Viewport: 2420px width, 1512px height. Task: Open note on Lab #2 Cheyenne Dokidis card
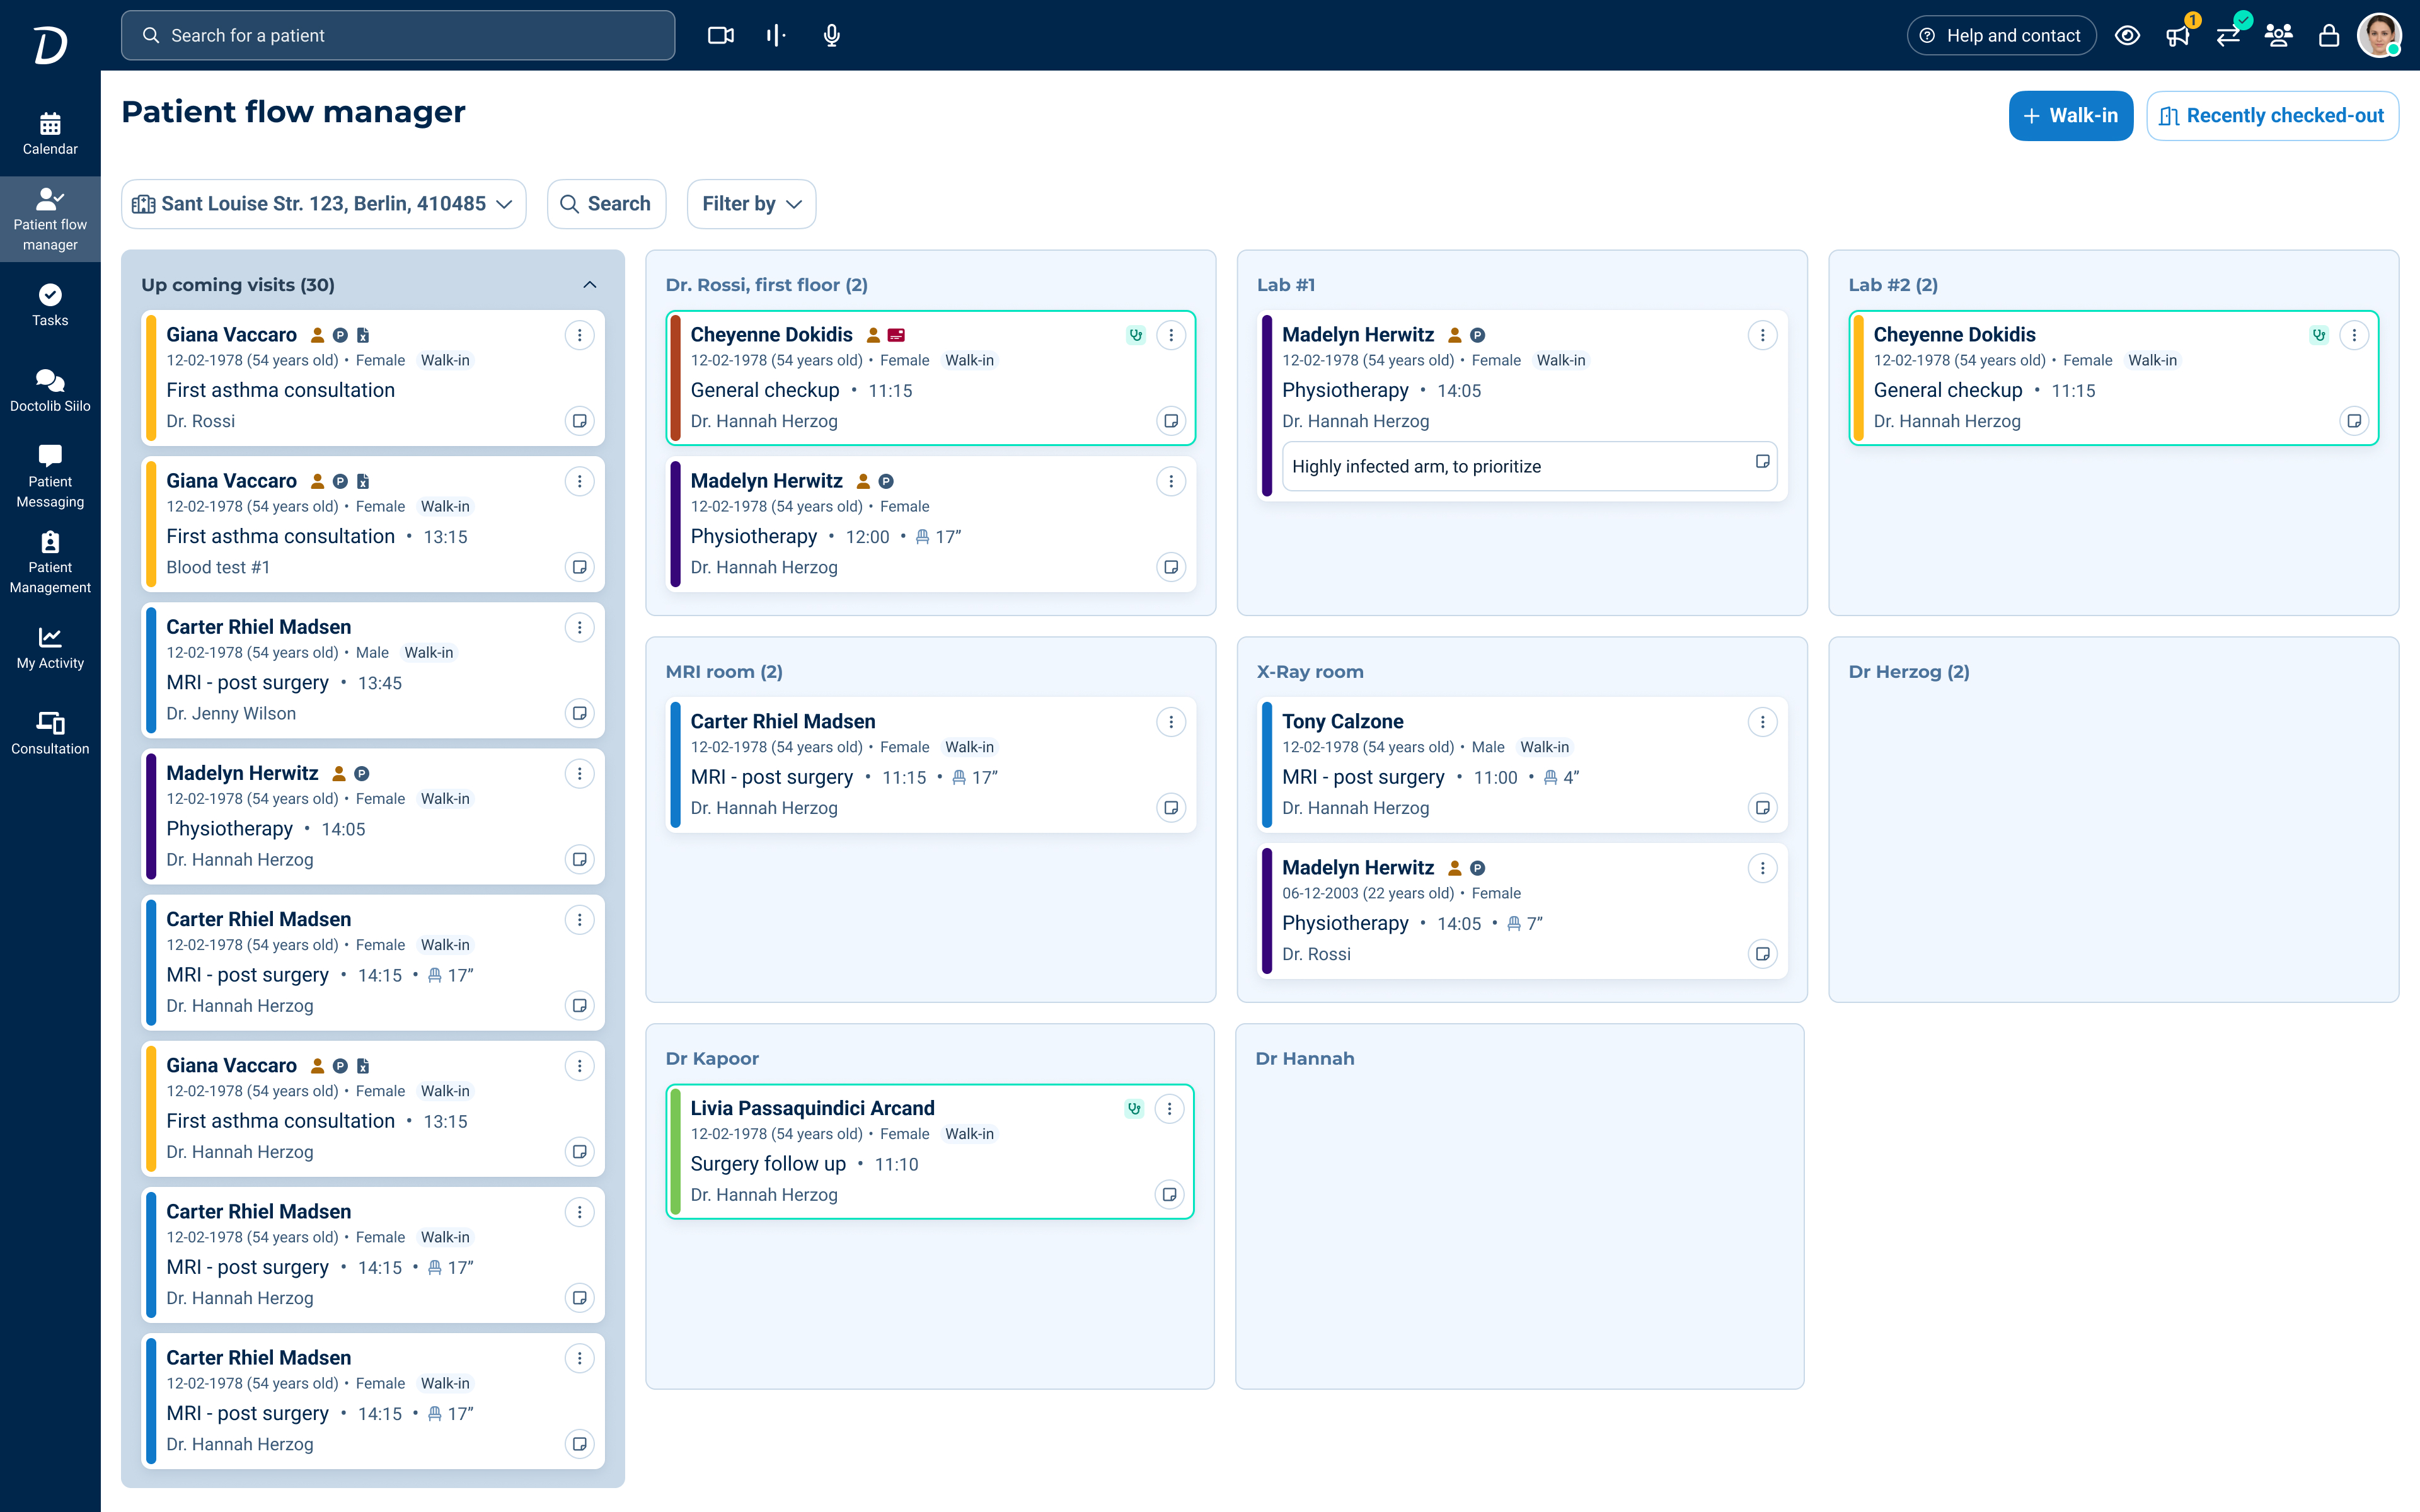pyautogui.click(x=2354, y=421)
